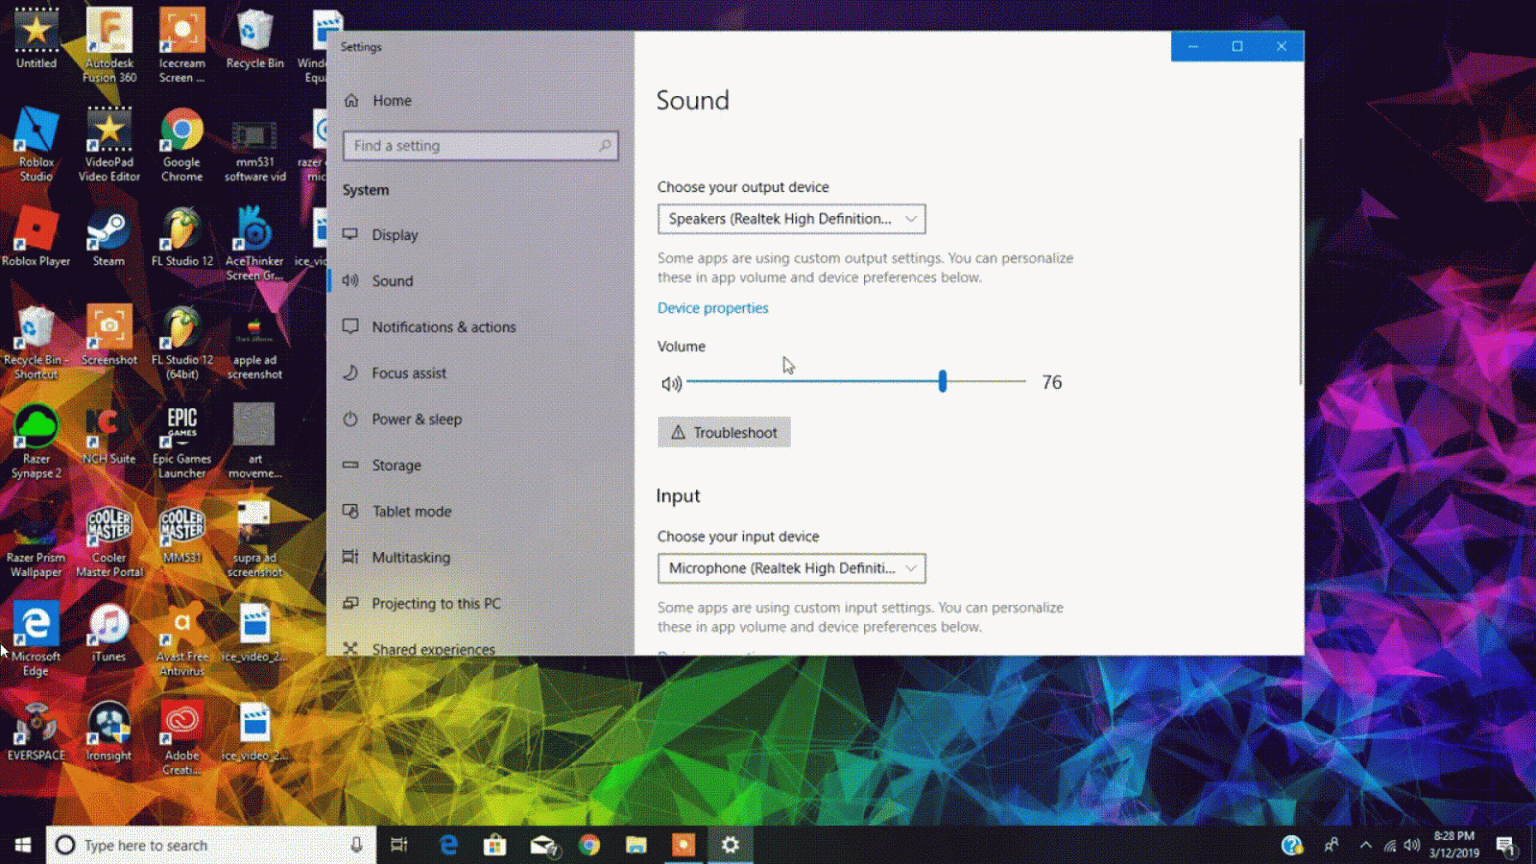Select the Razer Prism Wallpaper desktop icon
The width and height of the screenshot is (1536, 864).
[36, 541]
